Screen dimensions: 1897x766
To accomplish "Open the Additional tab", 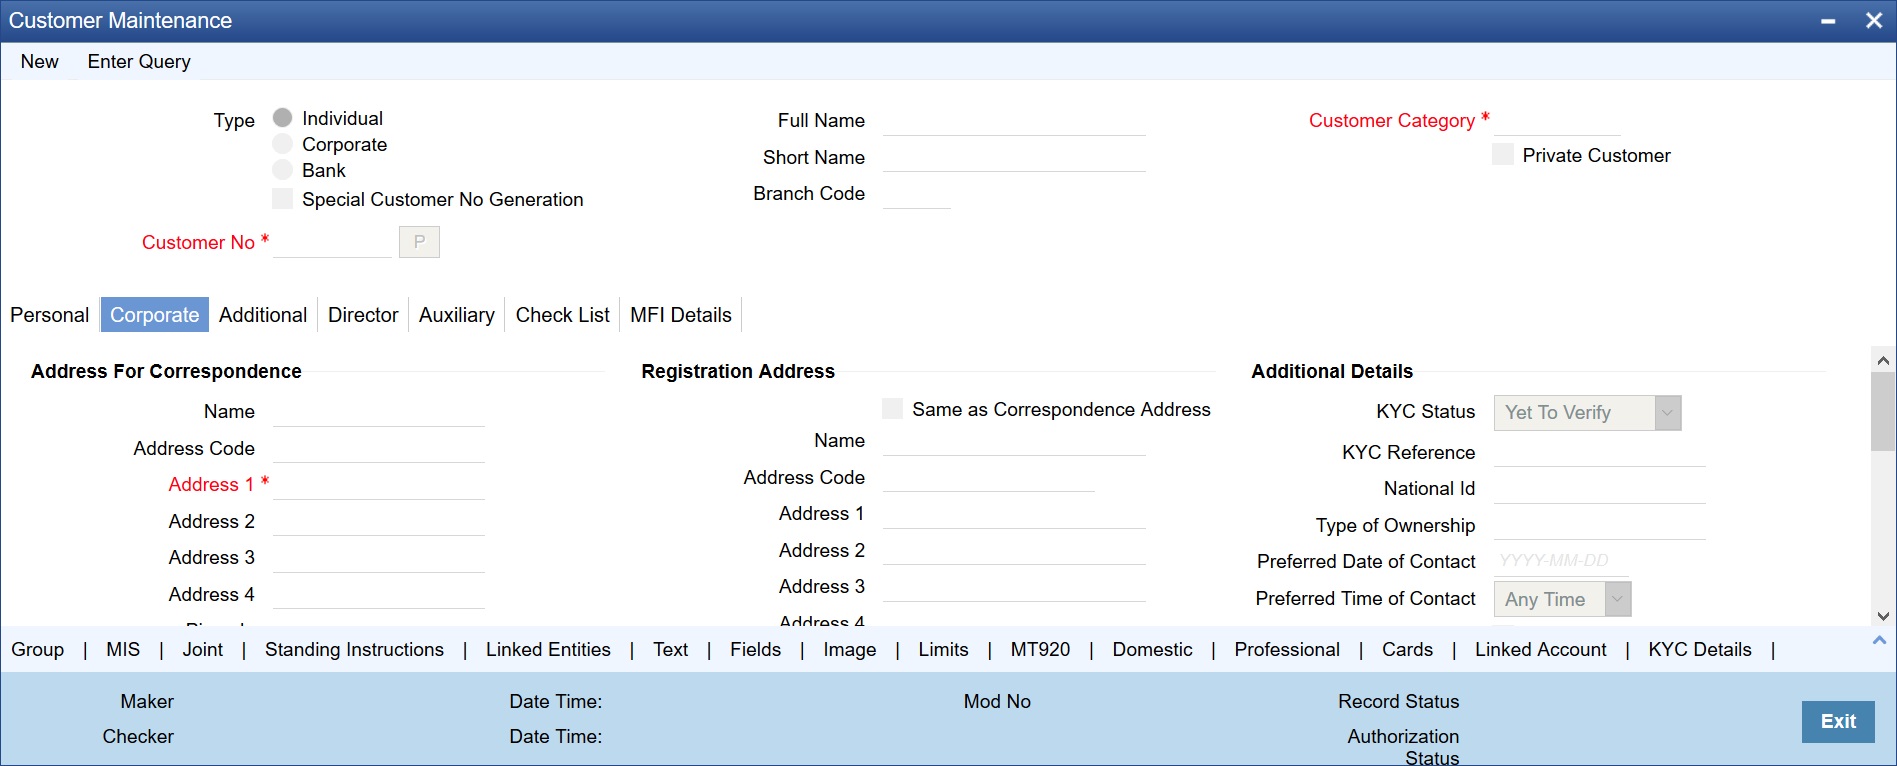I will (x=263, y=315).
